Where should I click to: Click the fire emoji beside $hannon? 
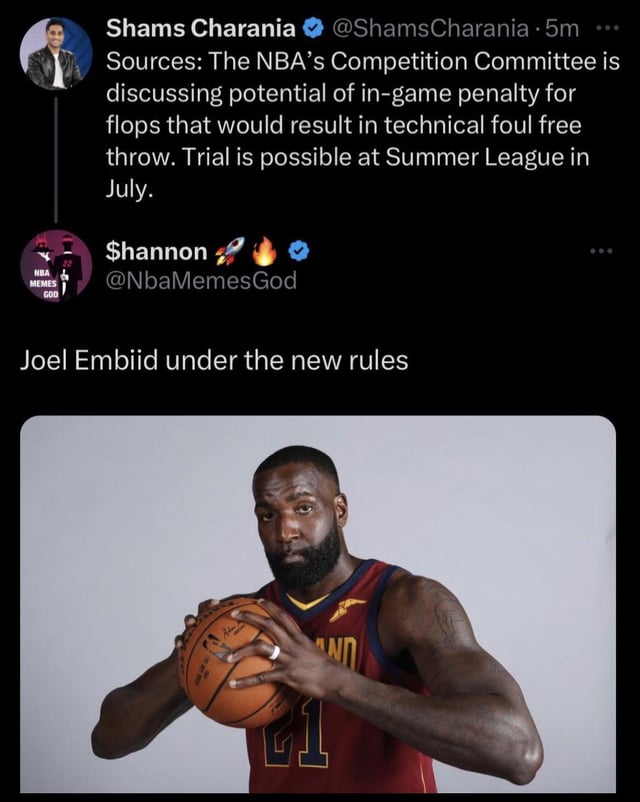tap(263, 252)
